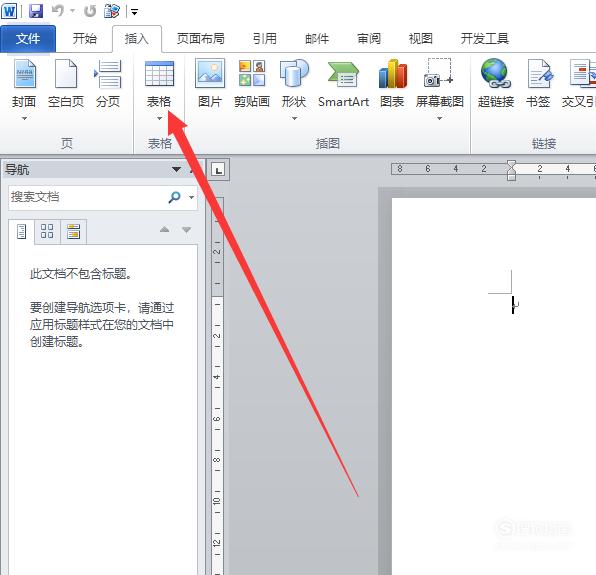Add a bookmark with 书签 icon
Image resolution: width=596 pixels, height=575 pixels.
click(x=539, y=84)
